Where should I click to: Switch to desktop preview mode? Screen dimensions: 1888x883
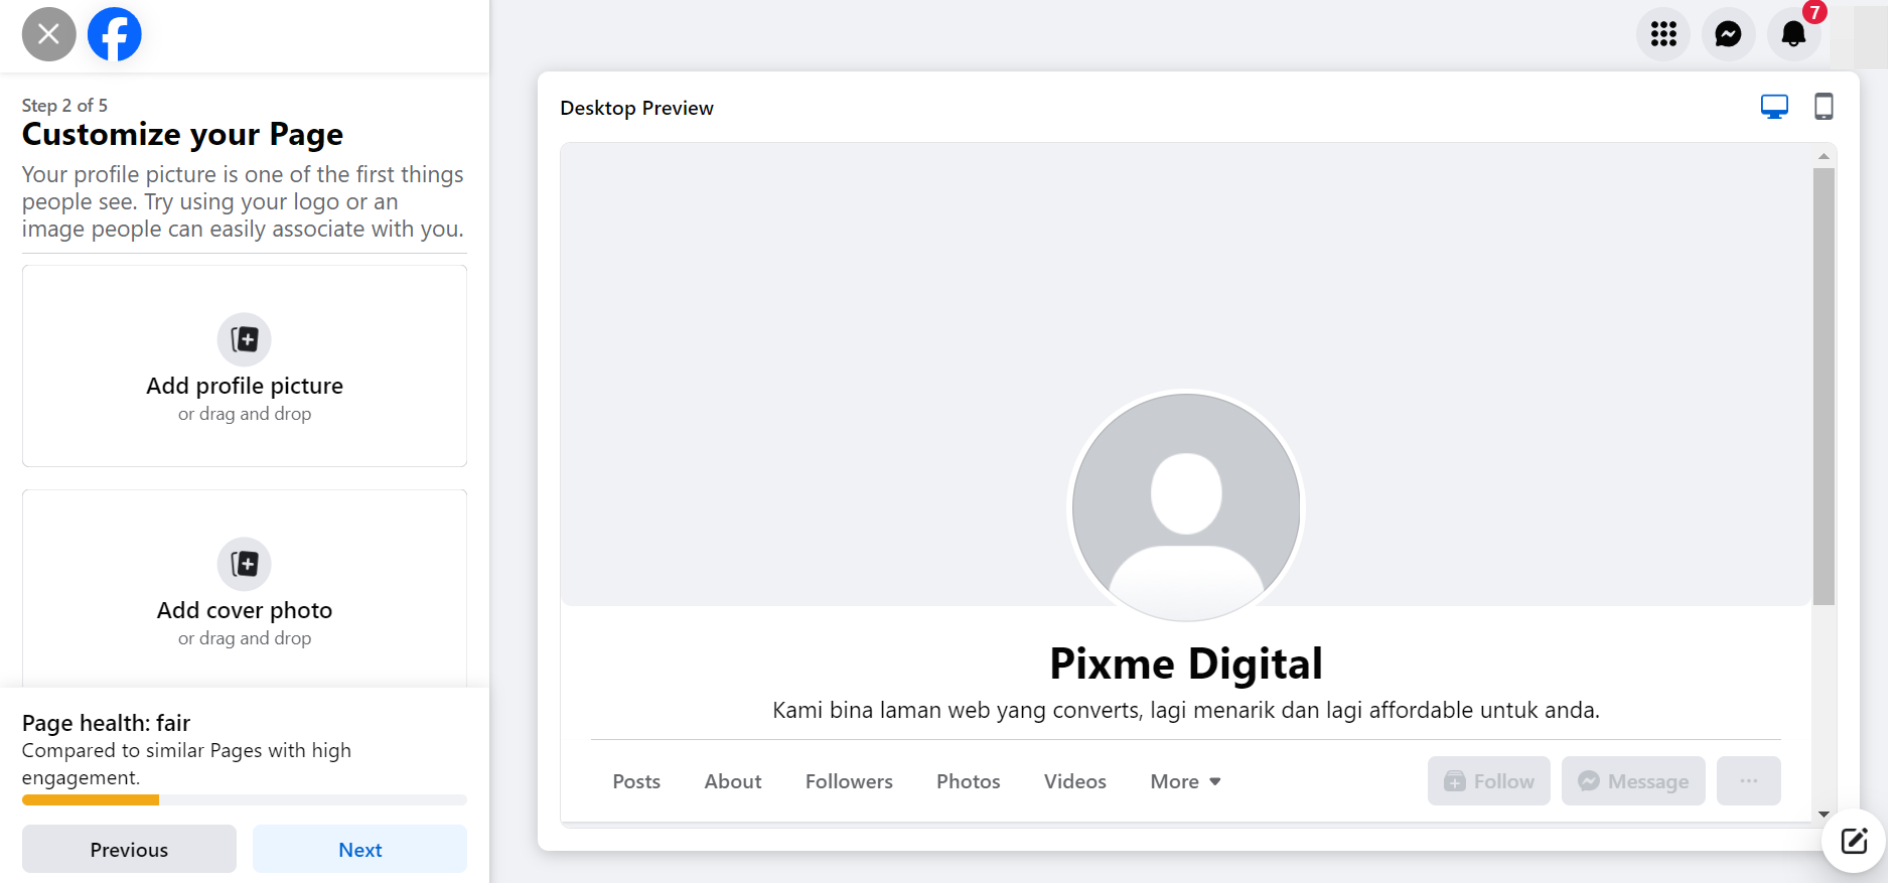pos(1774,107)
